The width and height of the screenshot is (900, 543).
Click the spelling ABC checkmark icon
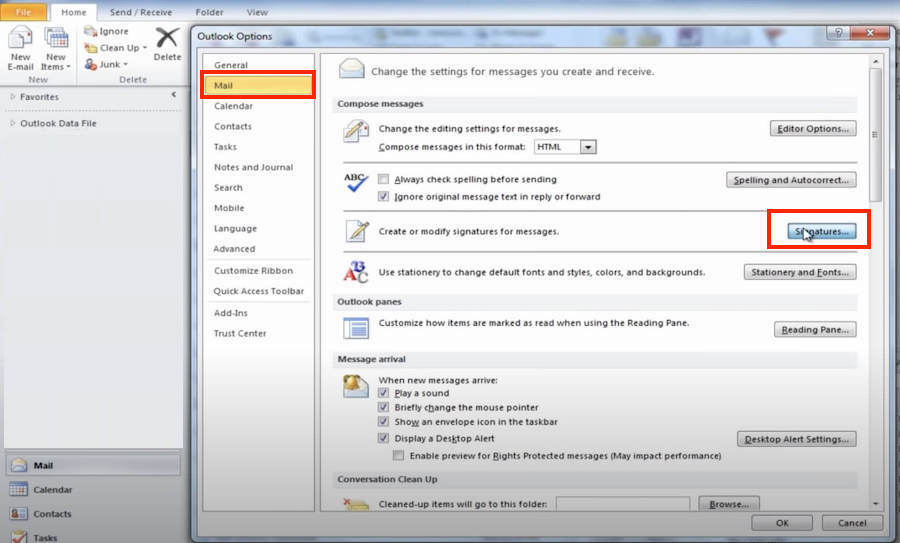[355, 183]
